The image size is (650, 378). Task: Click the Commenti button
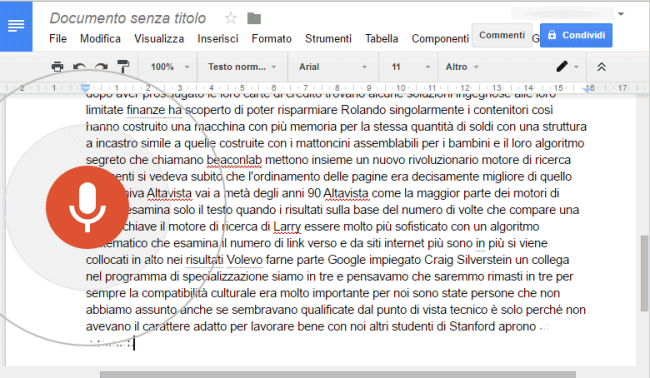[502, 35]
